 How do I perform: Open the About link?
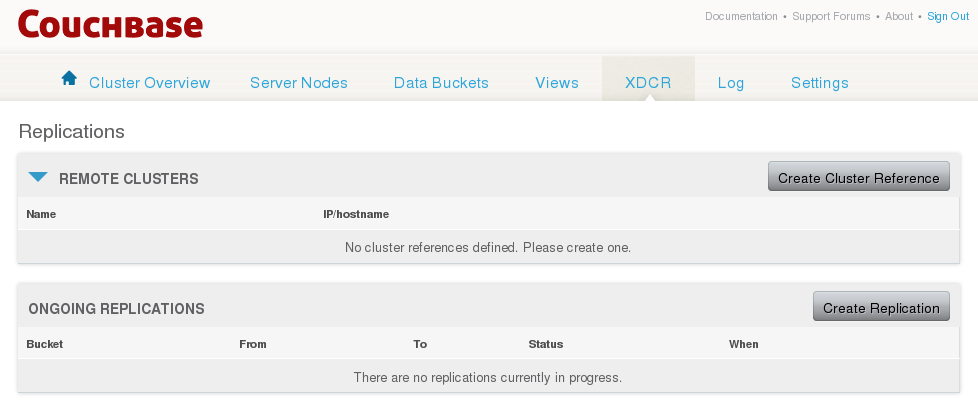(x=899, y=16)
